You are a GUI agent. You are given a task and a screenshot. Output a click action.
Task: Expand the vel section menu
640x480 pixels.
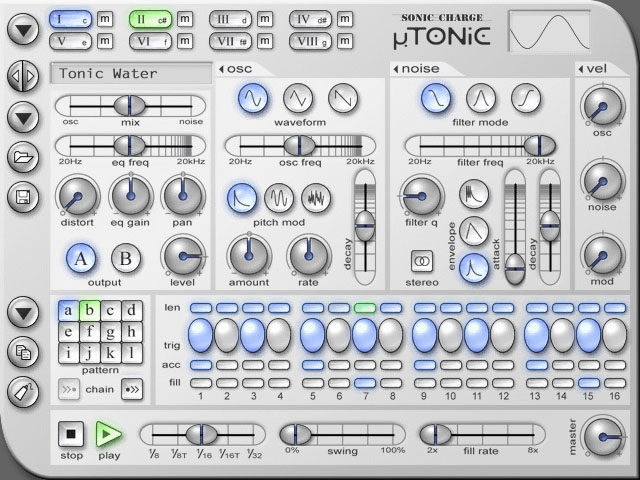click(x=592, y=69)
